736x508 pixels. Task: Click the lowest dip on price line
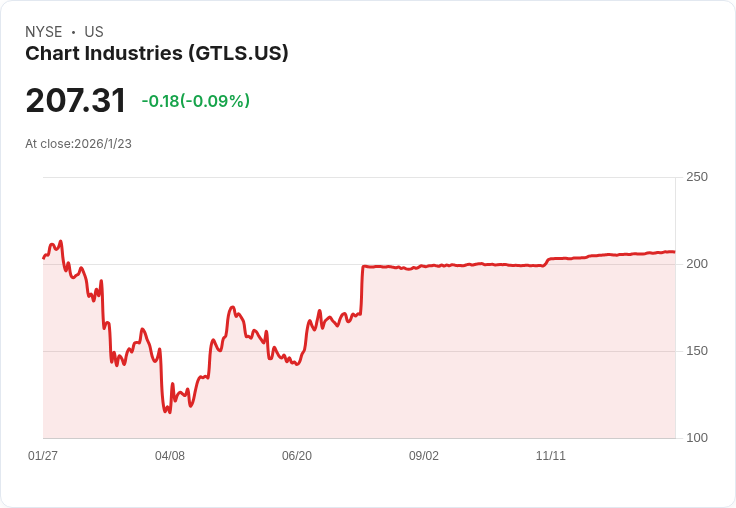[167, 412]
